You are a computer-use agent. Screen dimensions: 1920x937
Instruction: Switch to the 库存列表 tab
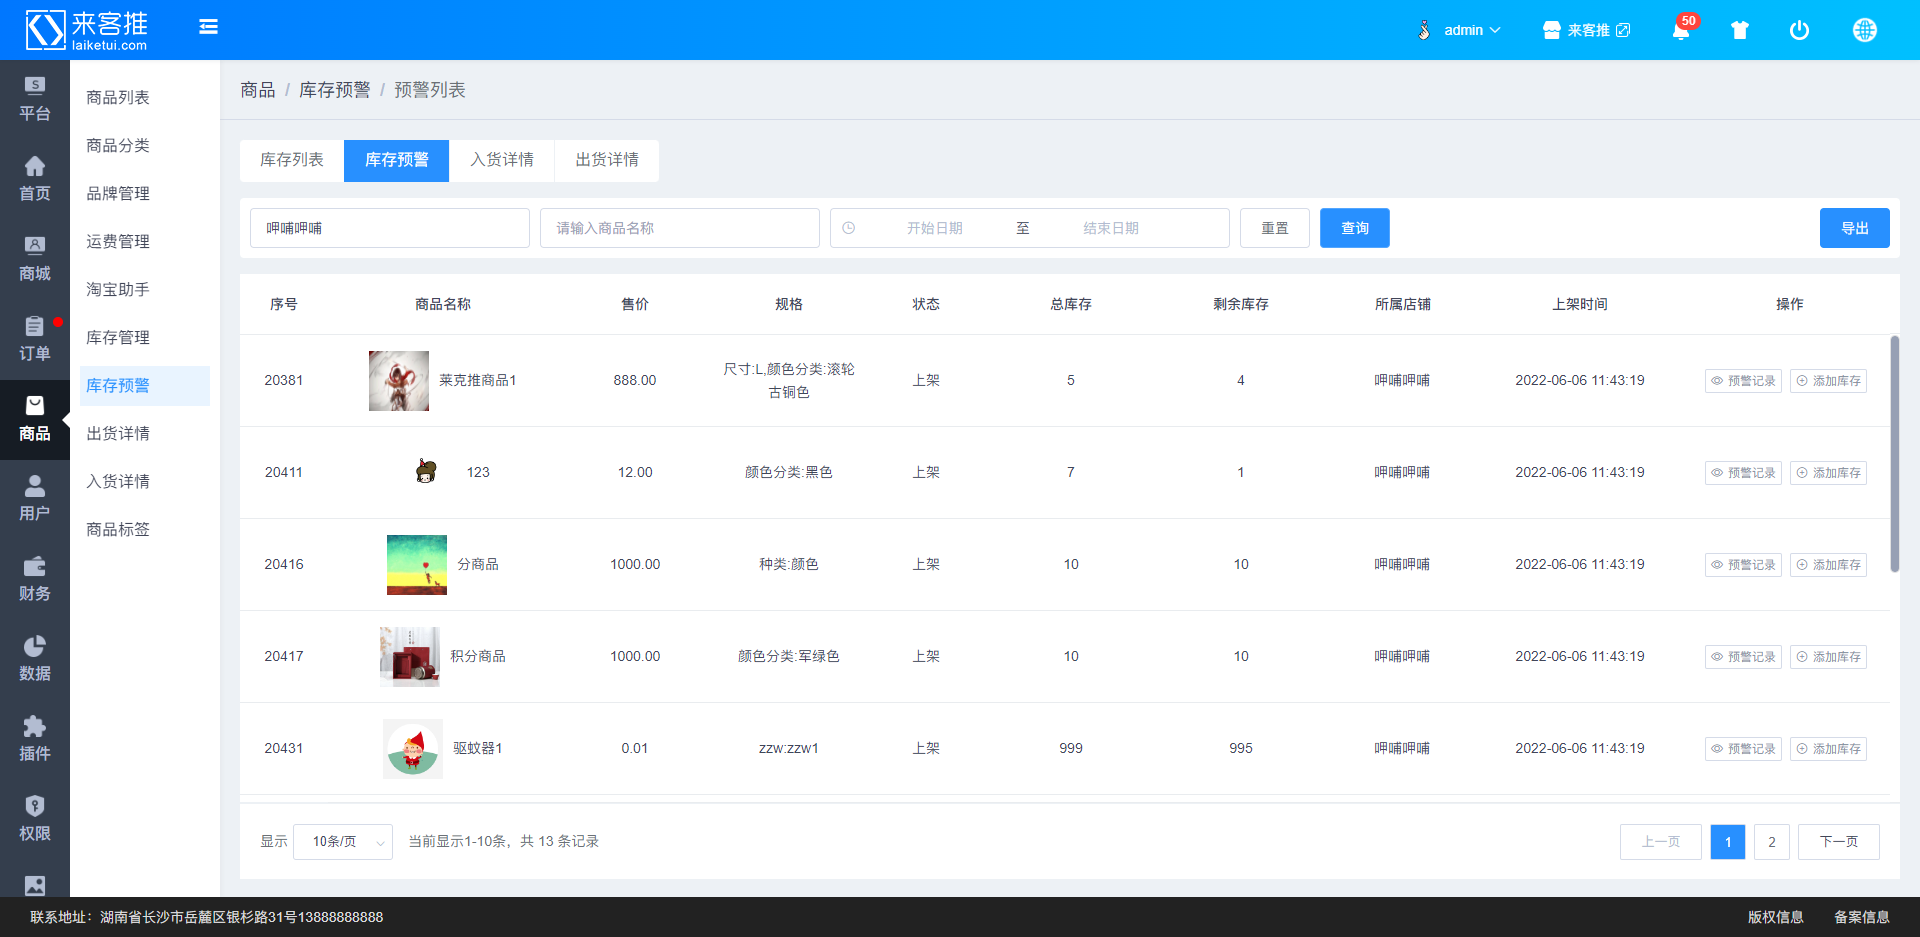292,160
